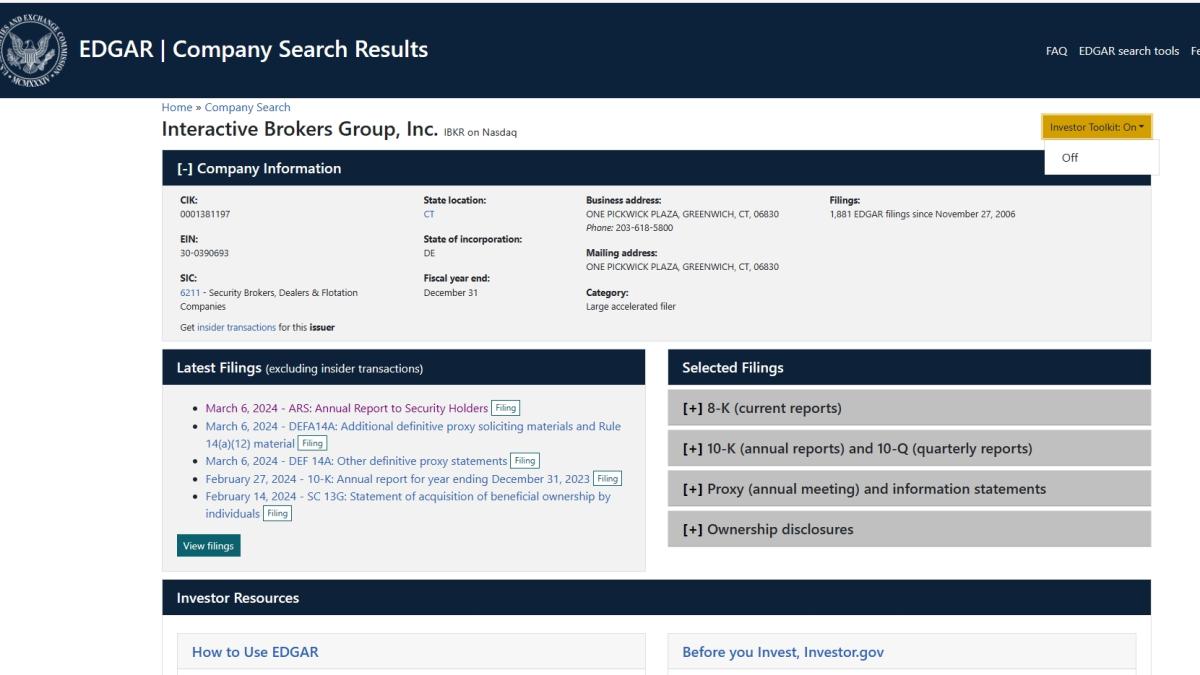Click the SEC seal logo

tap(32, 47)
